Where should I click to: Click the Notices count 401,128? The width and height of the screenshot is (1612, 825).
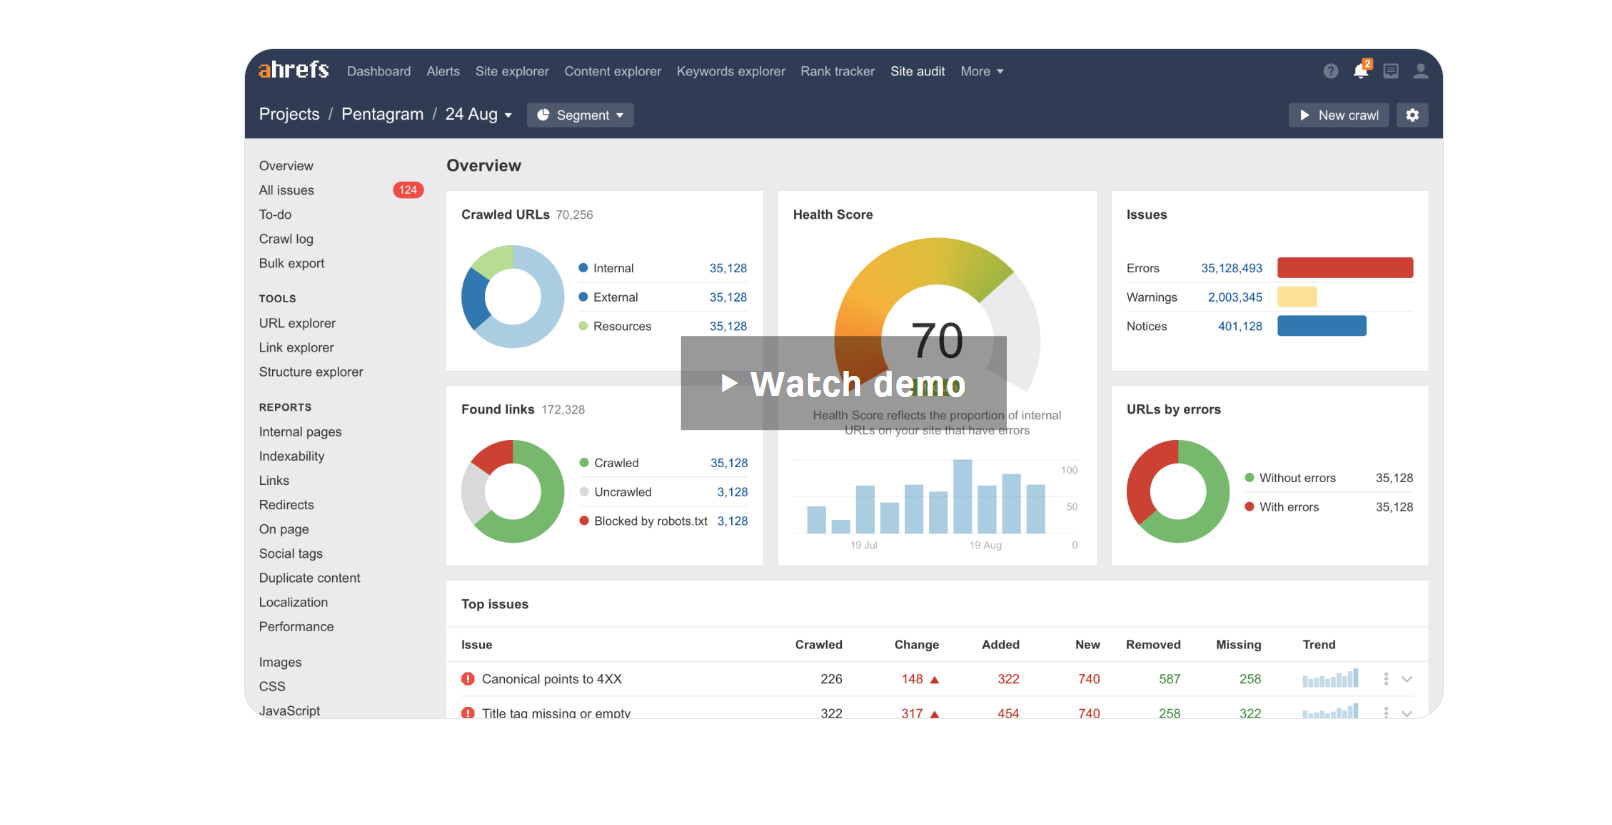(x=1240, y=326)
